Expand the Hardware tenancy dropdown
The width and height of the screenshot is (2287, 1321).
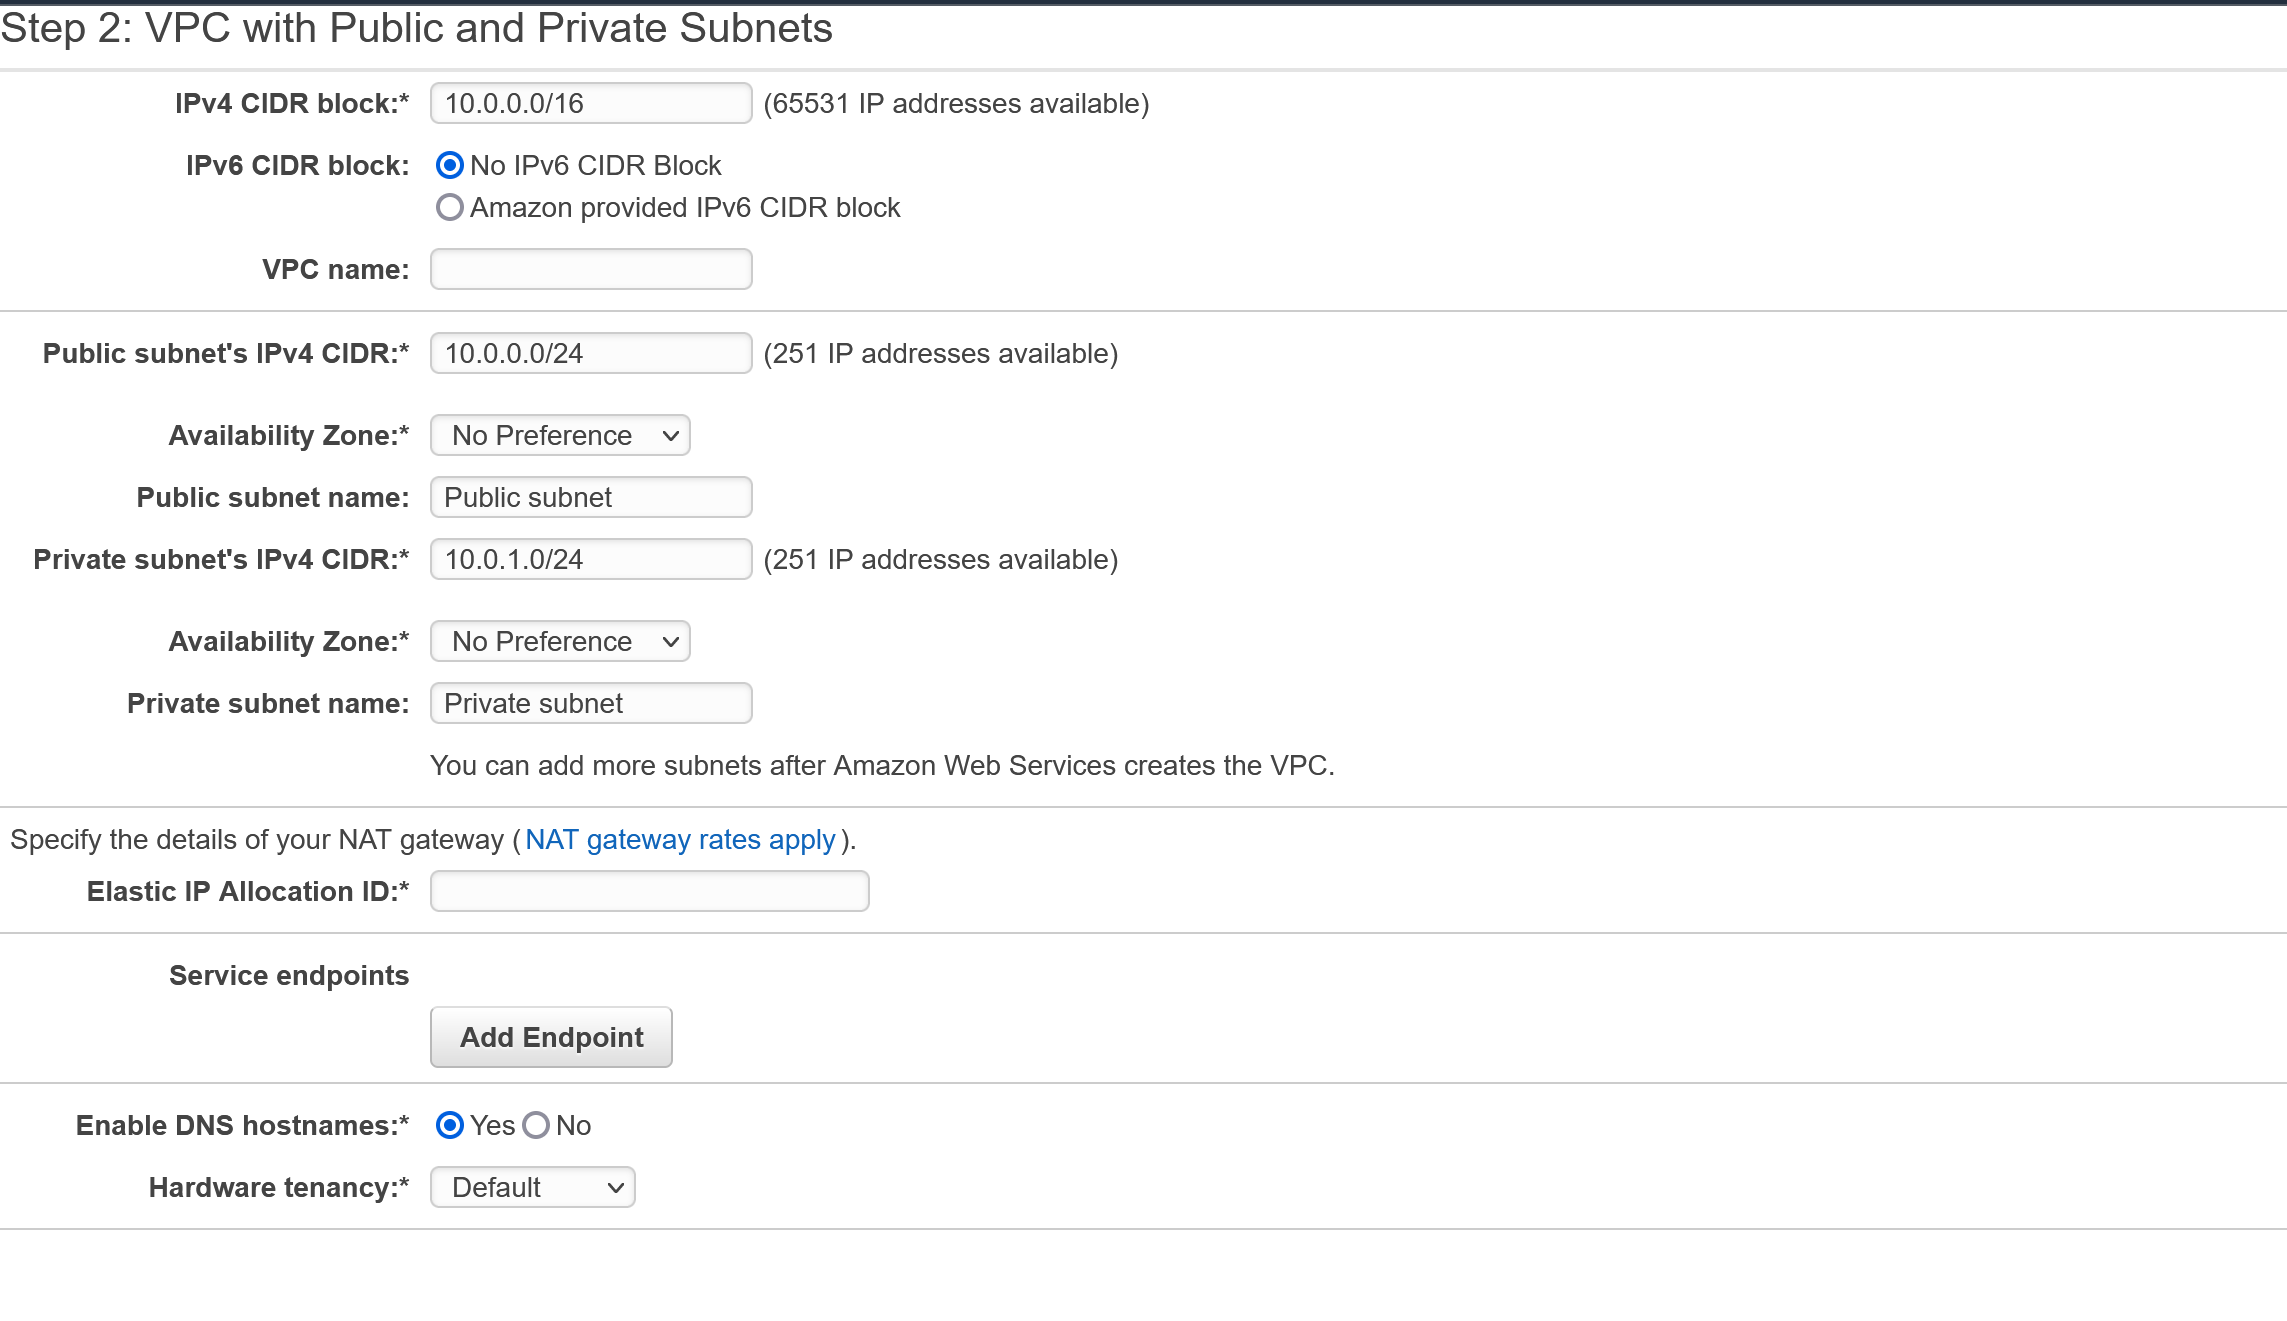tap(532, 1187)
